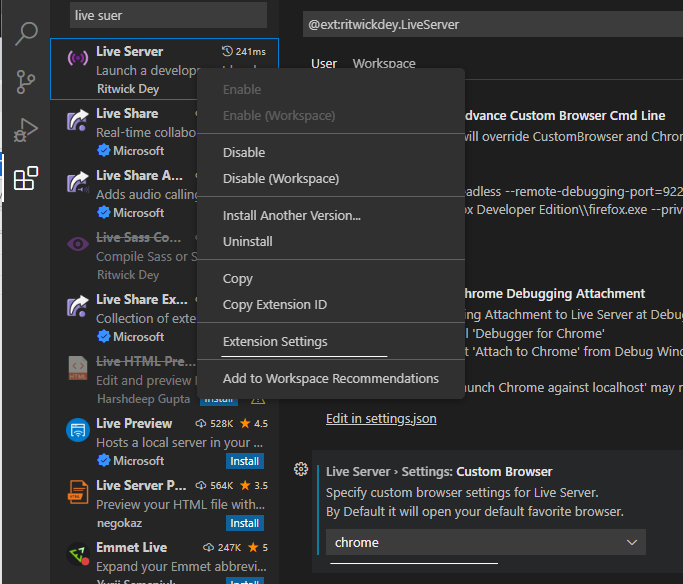Click the Live Share extension icon

[78, 120]
